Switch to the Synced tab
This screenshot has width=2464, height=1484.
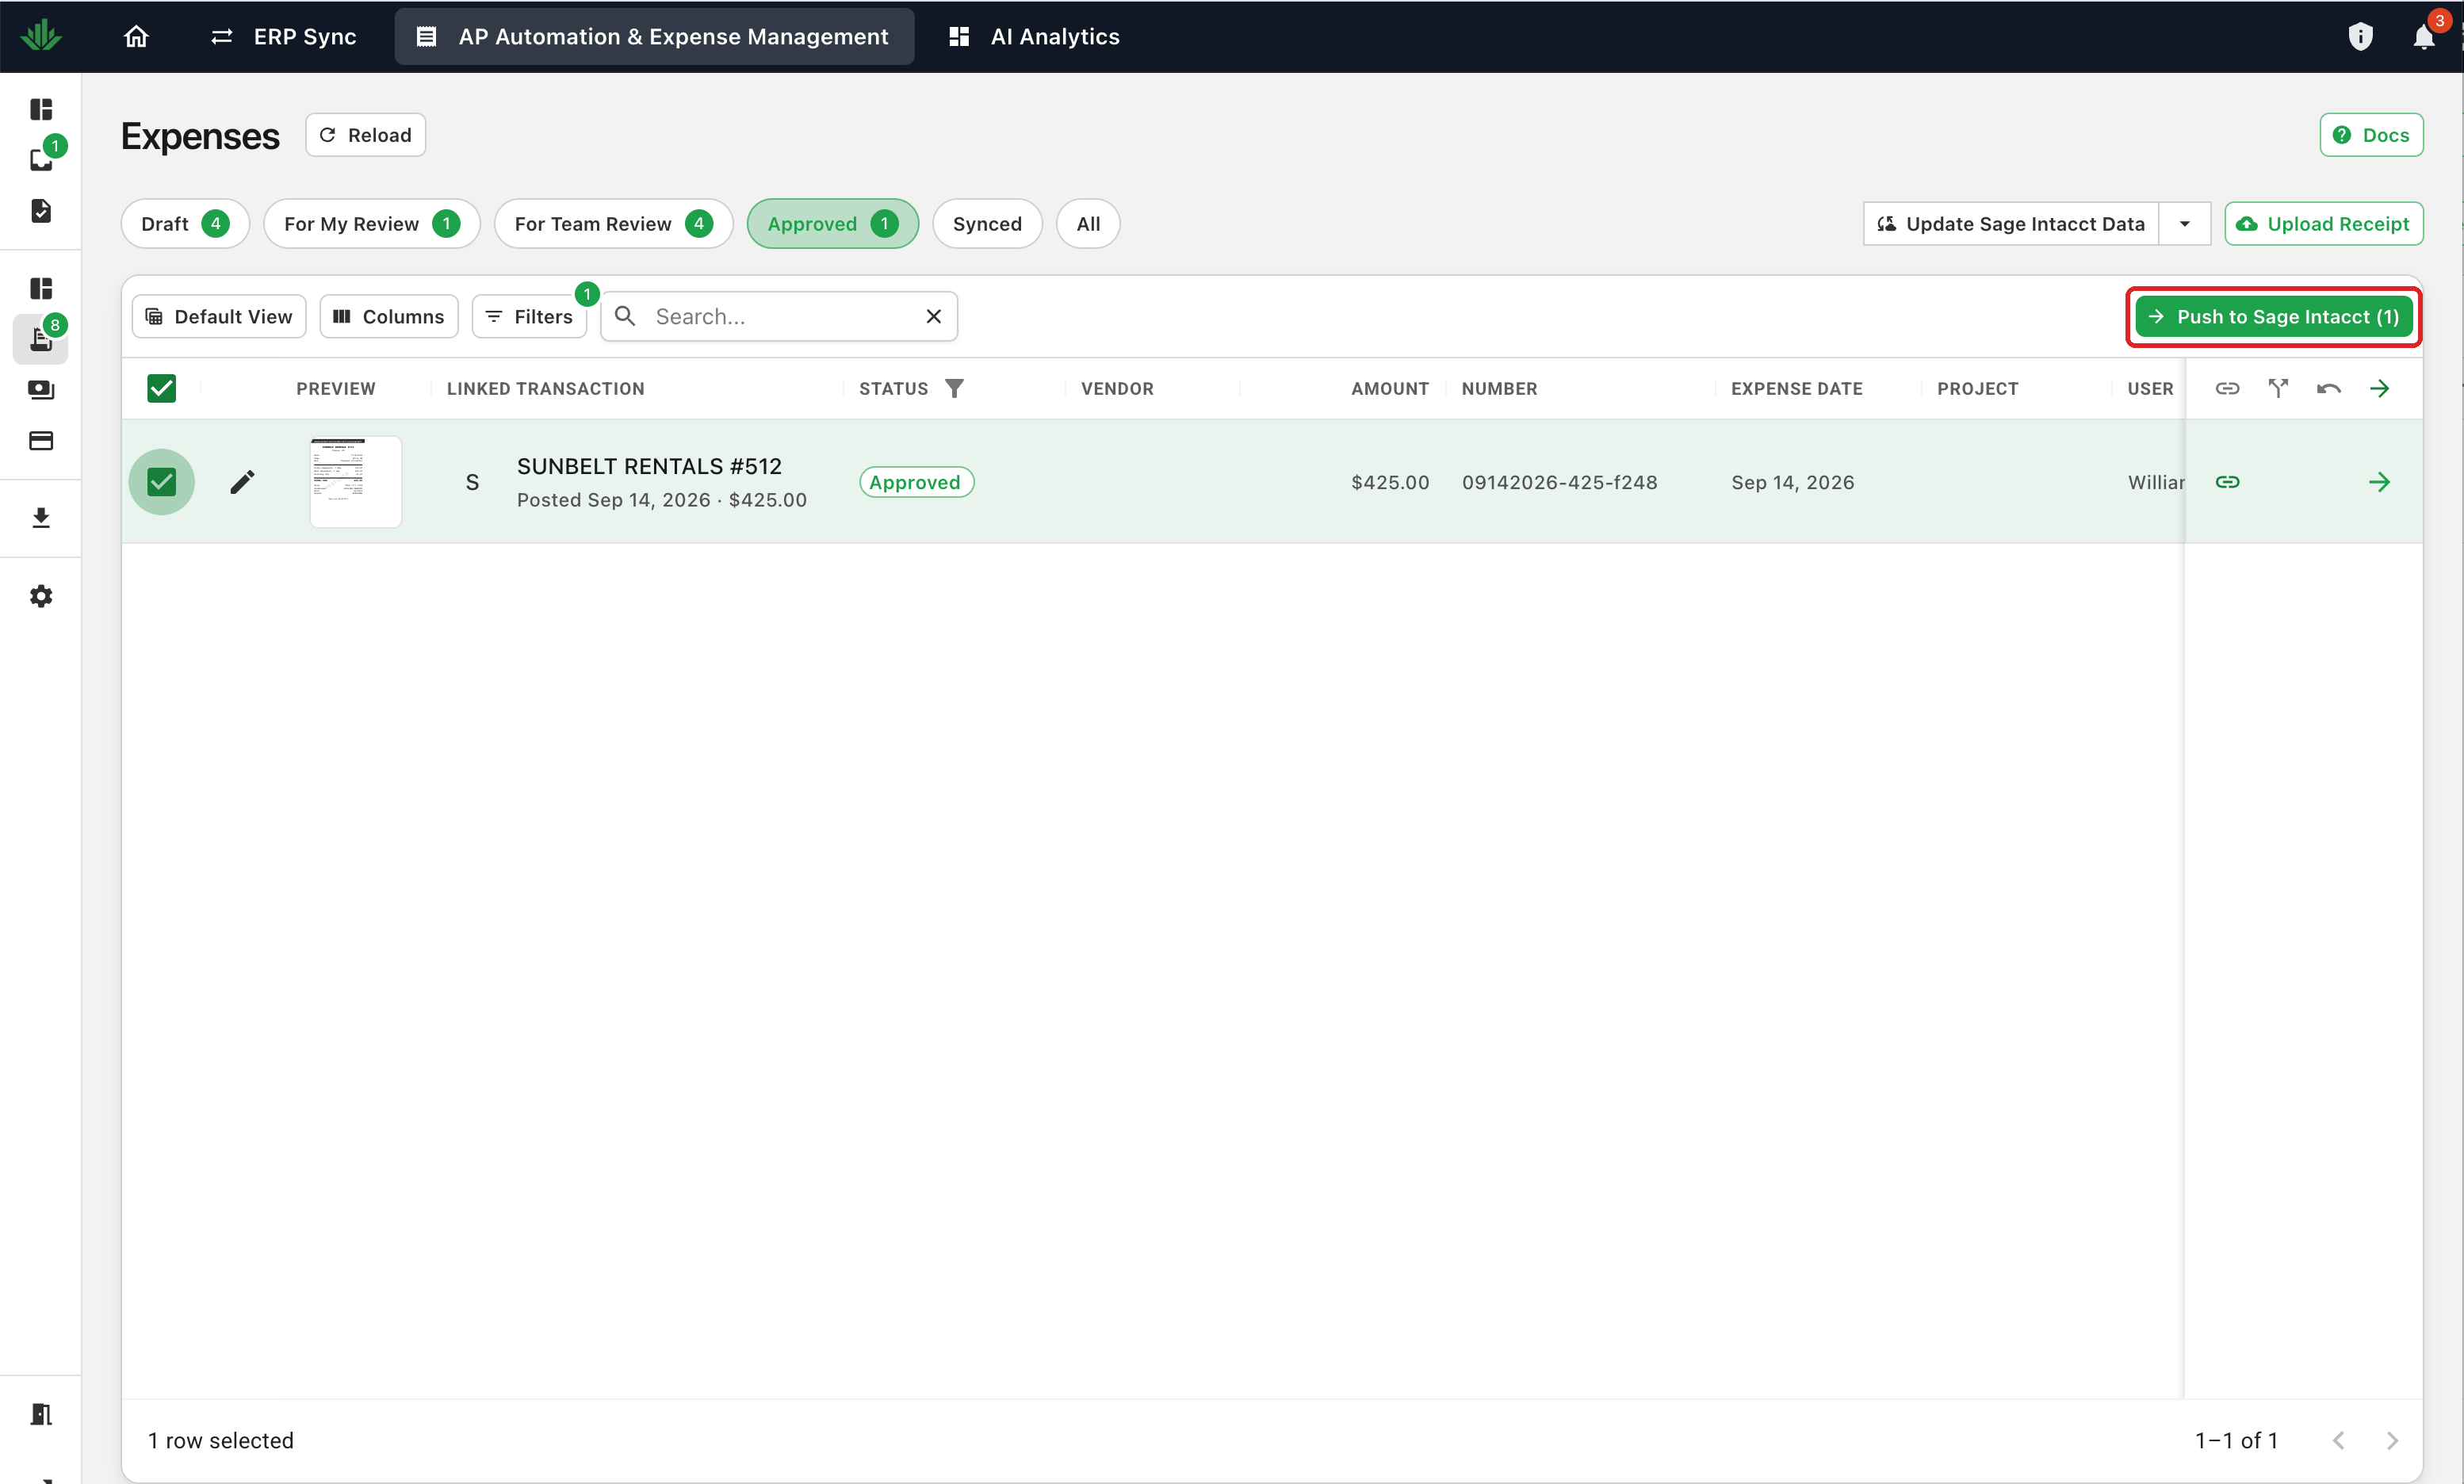point(986,224)
